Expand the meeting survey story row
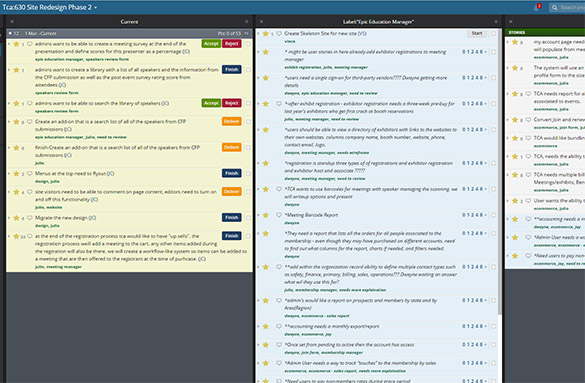 click(9, 44)
